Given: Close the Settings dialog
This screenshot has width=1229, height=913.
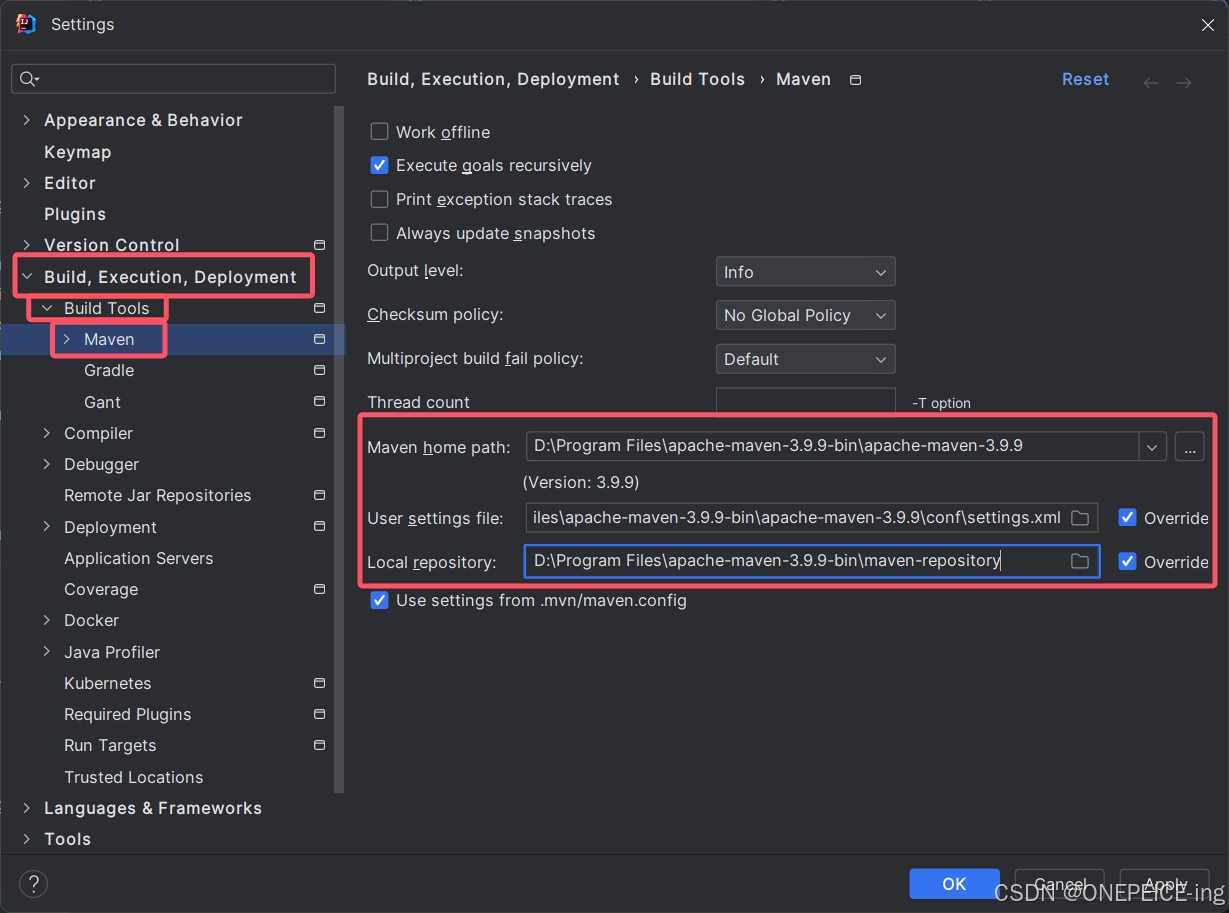Looking at the screenshot, I should 1208,25.
